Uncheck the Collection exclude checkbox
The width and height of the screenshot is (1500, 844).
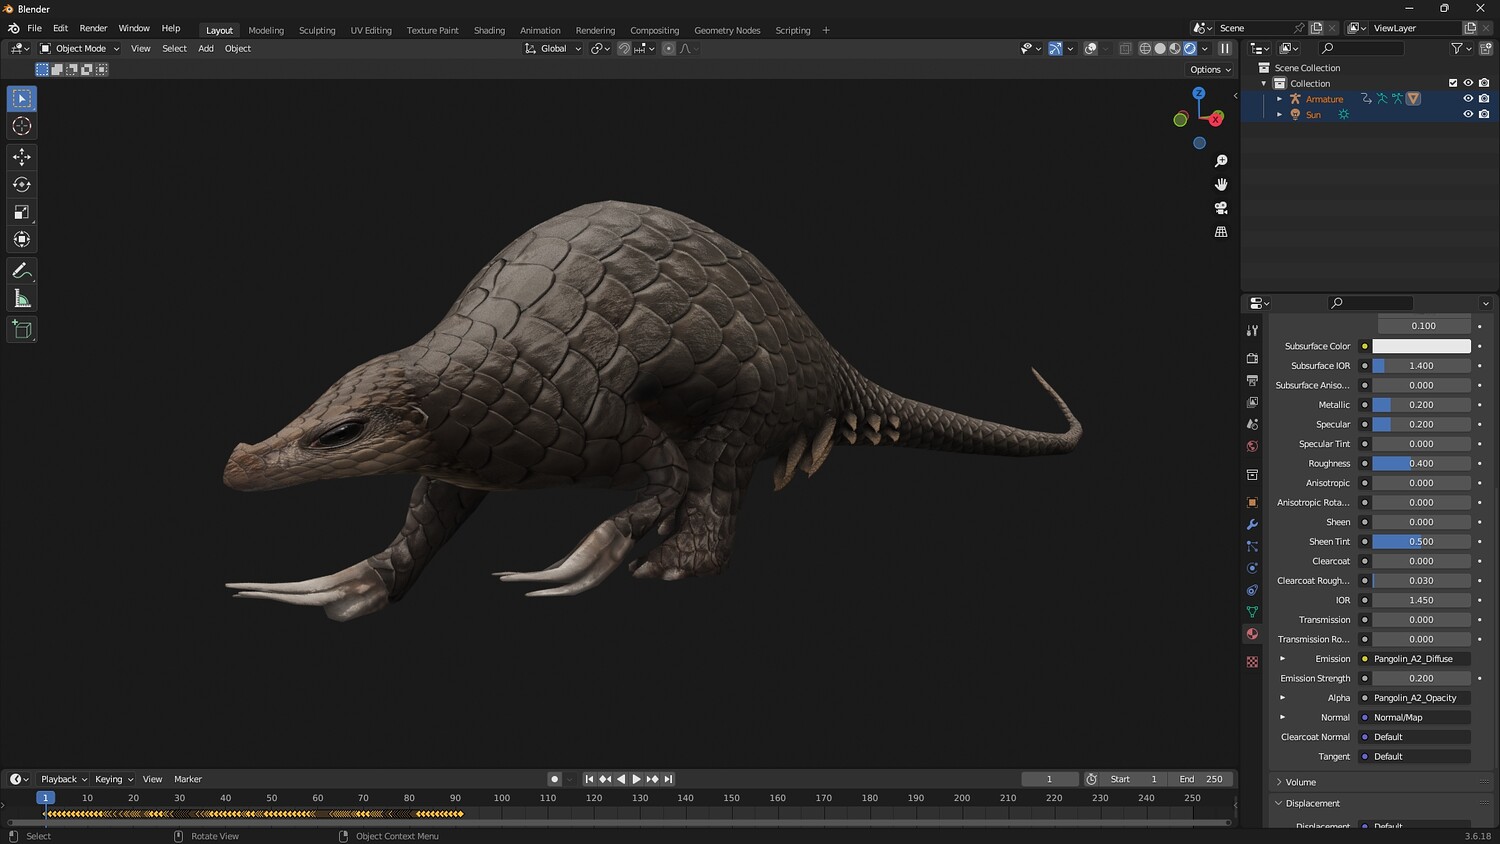coord(1453,83)
